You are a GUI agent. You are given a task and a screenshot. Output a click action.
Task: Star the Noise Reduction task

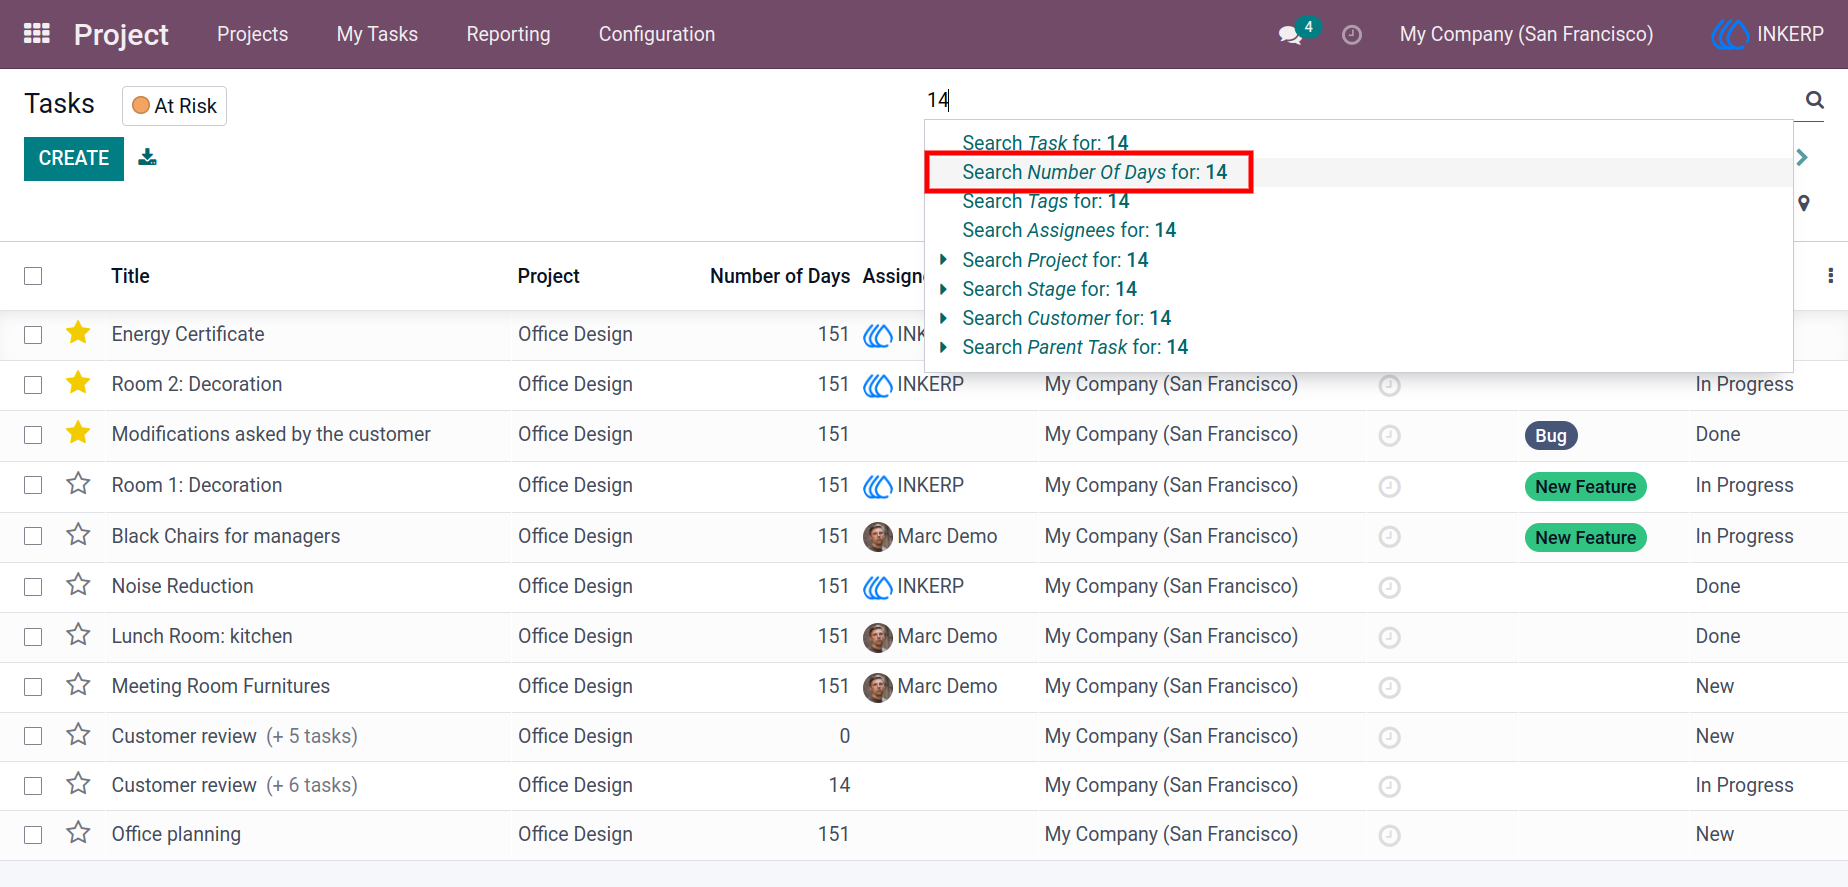[x=78, y=585]
